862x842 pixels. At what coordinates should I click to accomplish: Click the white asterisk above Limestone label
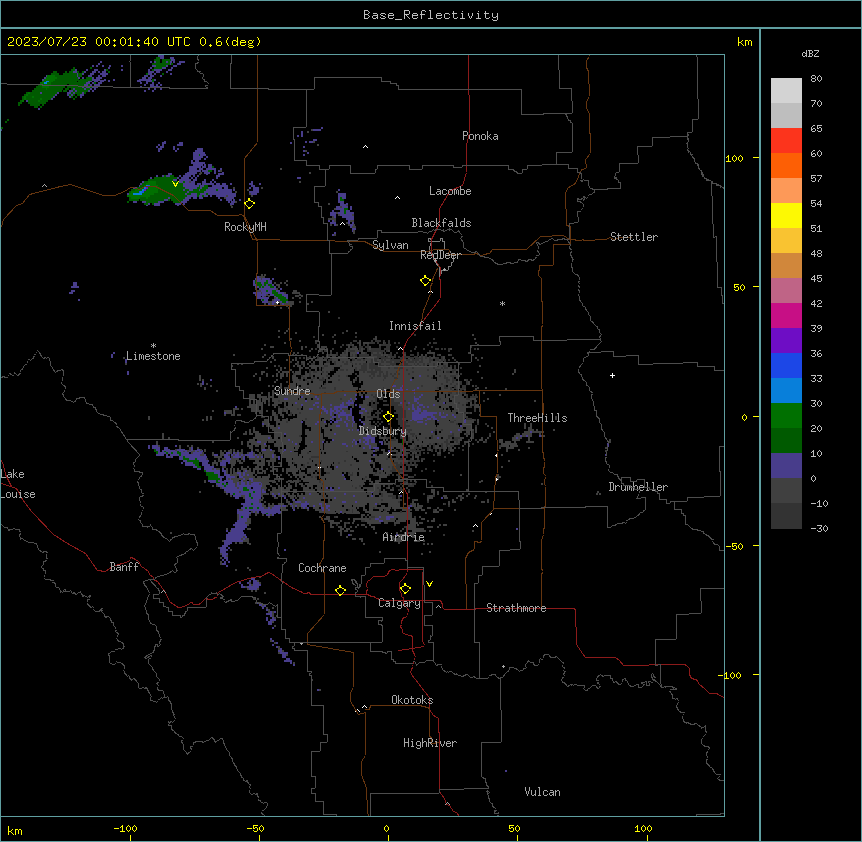tap(153, 346)
